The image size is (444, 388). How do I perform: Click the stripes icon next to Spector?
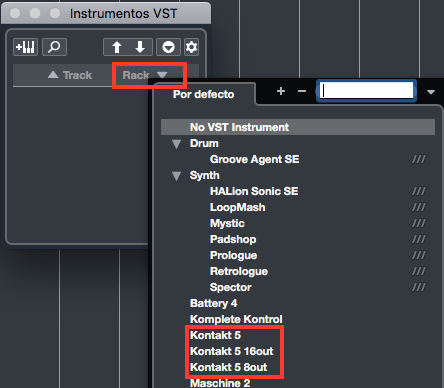point(419,287)
